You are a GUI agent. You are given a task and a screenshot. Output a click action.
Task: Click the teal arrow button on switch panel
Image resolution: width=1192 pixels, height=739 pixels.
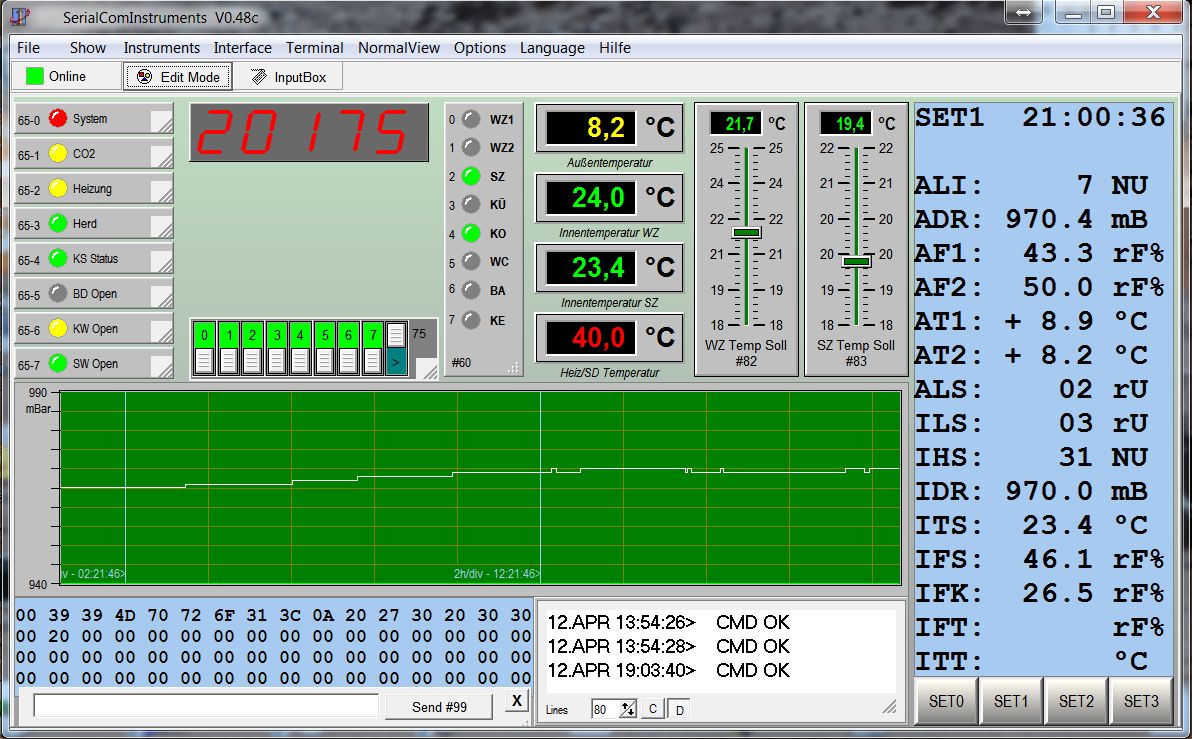(x=396, y=362)
